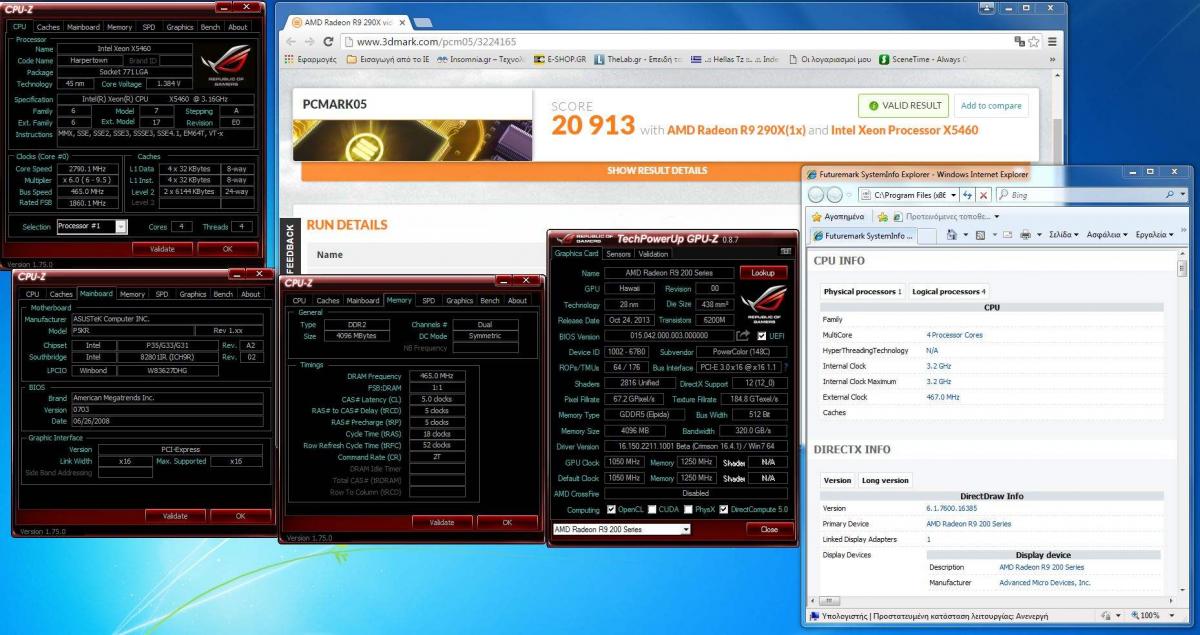Open Bing search provider dropdown arrow

(1183, 195)
